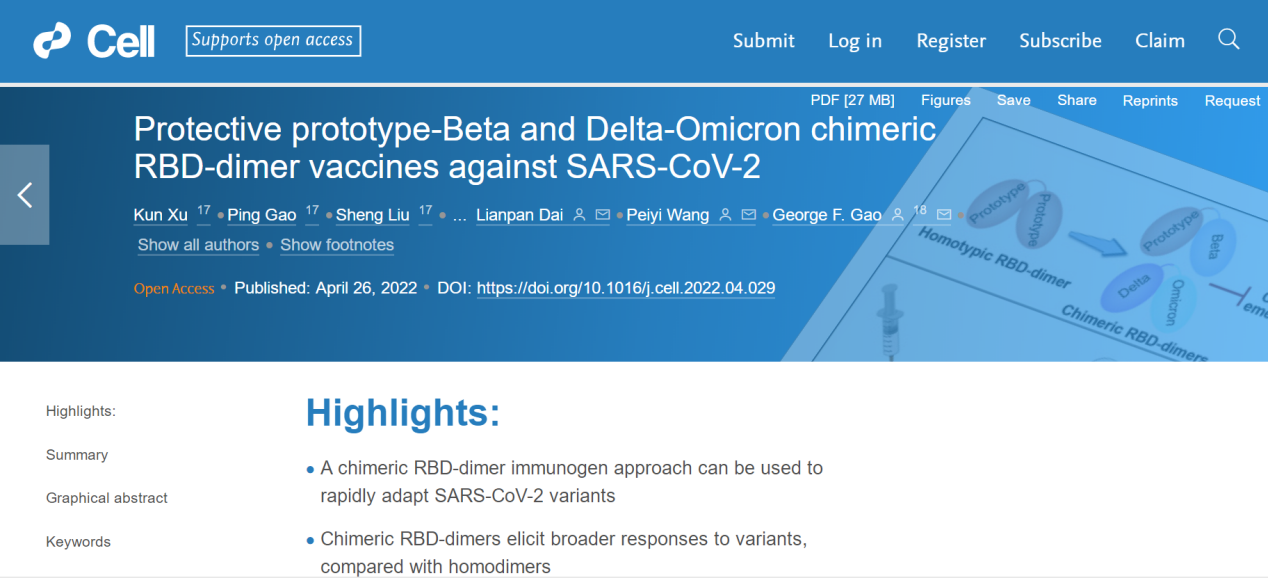This screenshot has width=1268, height=578.
Task: Open the search magnifier icon
Action: coord(1229,40)
